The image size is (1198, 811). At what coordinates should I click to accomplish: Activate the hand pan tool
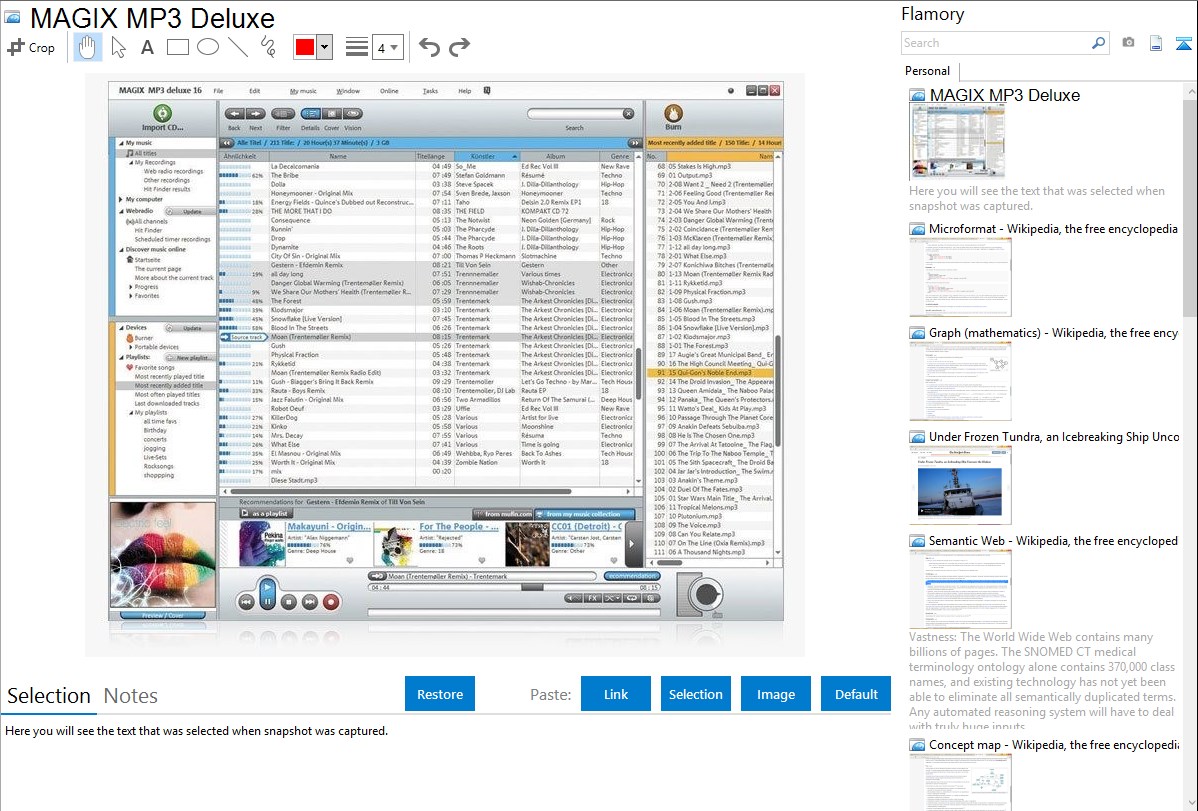(88, 47)
